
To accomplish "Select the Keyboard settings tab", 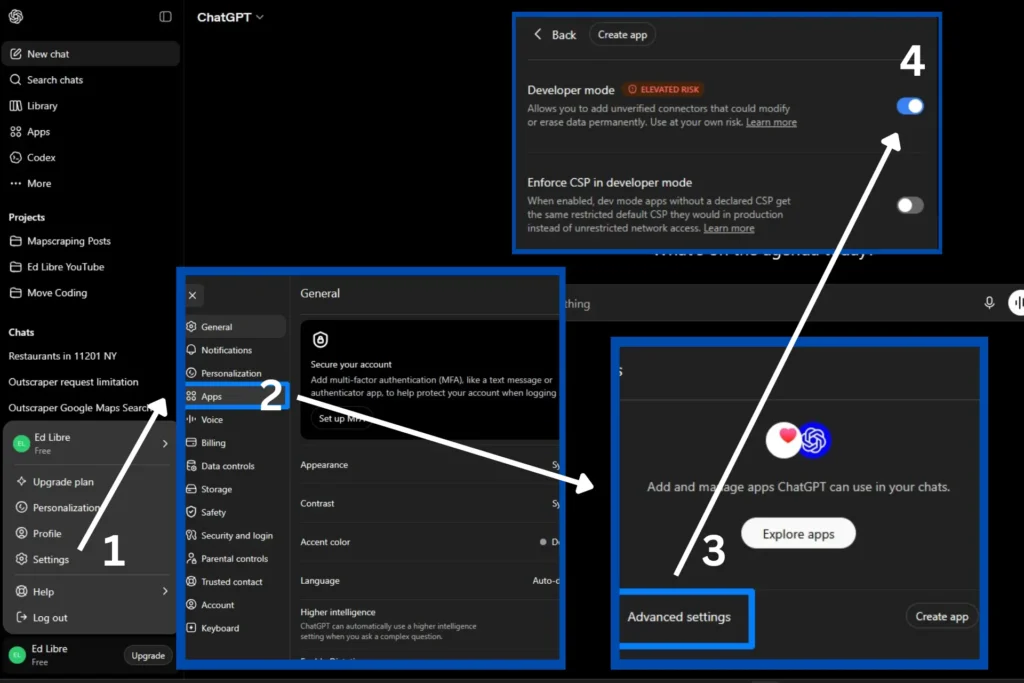I will 234,628.
